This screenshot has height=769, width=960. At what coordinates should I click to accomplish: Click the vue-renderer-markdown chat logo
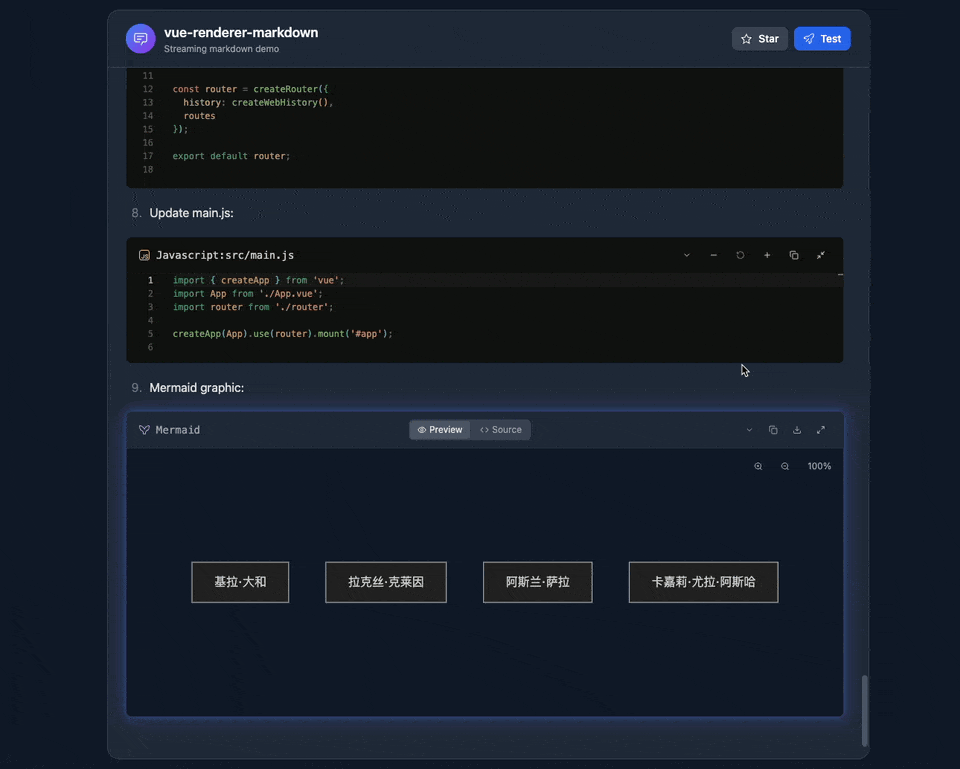[x=141, y=39]
